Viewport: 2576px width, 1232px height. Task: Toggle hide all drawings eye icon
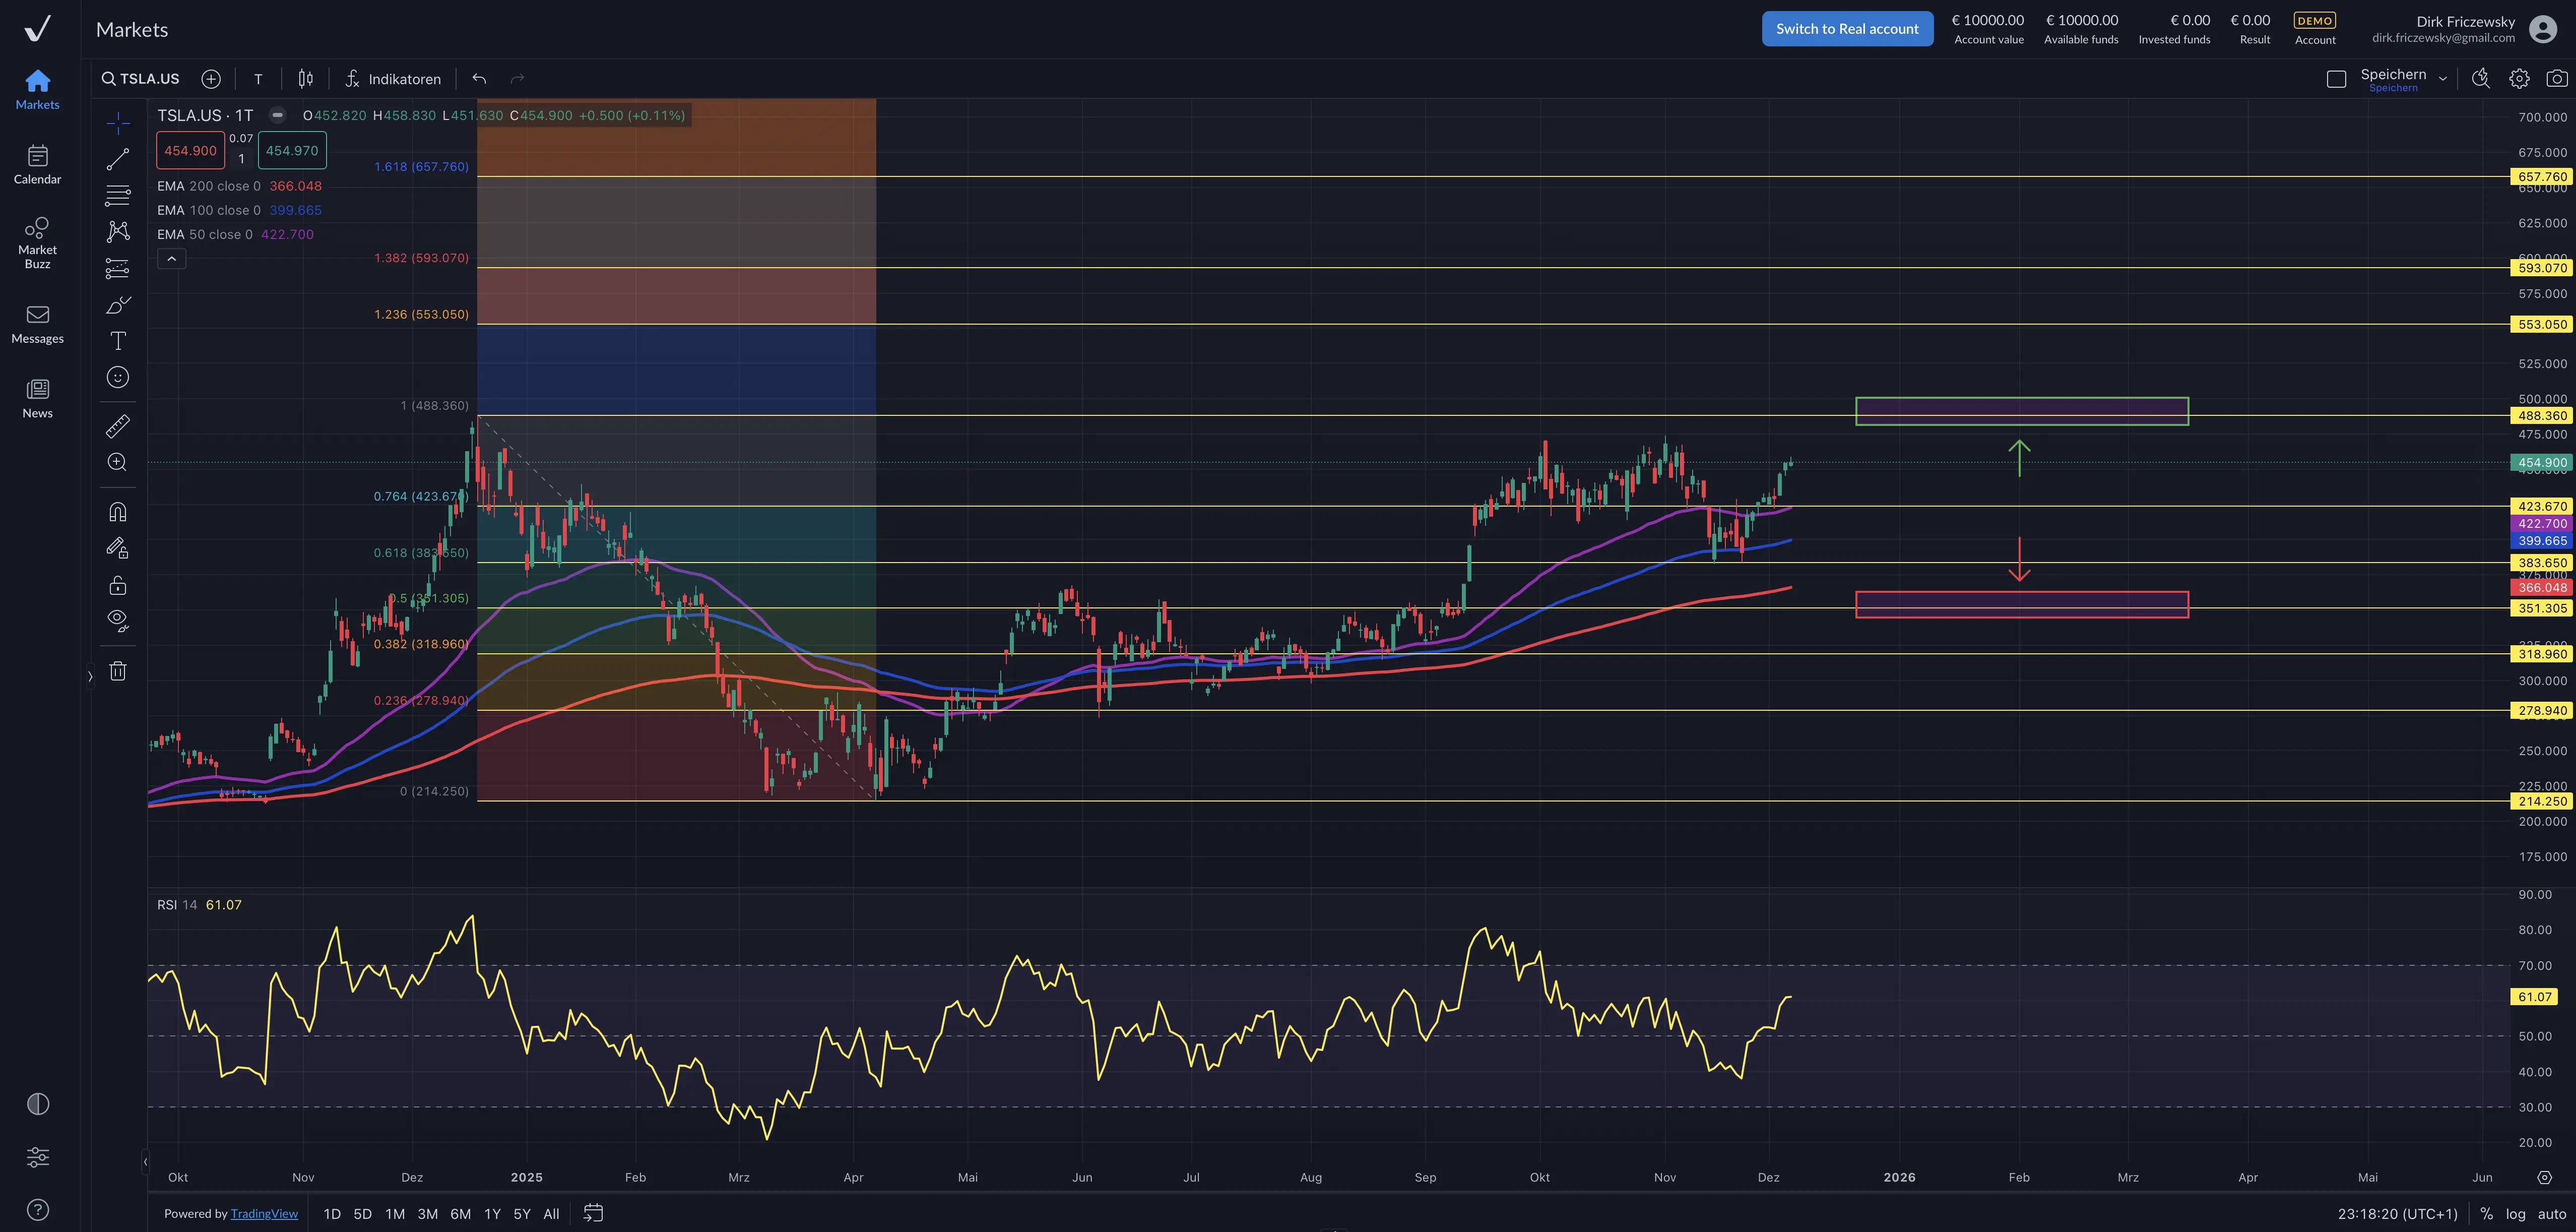tap(118, 620)
